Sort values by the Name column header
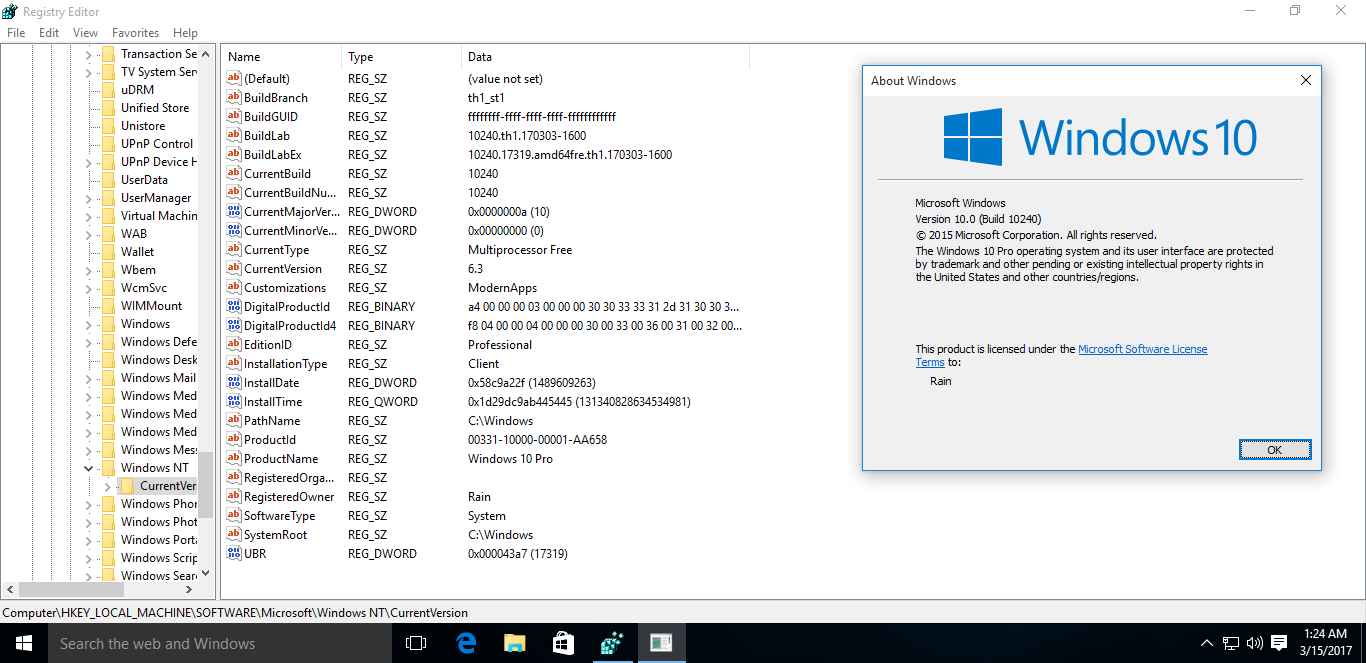The image size is (1366, 663). (281, 57)
